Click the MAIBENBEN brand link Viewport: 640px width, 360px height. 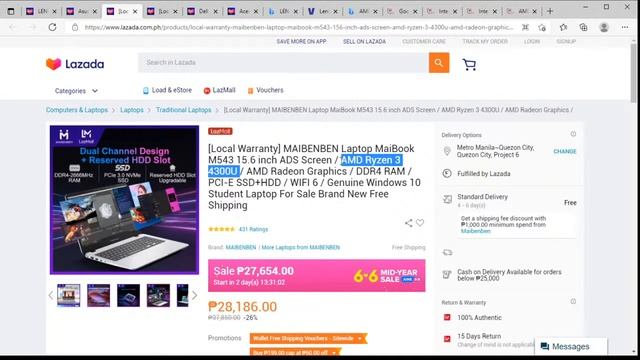tap(241, 247)
